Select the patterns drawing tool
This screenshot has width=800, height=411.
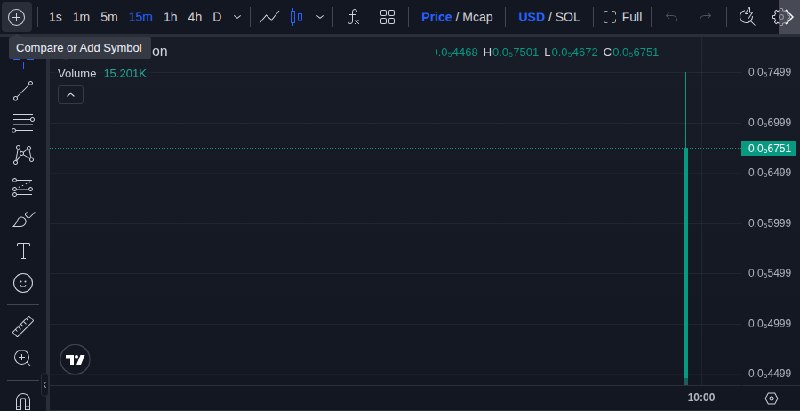coord(23,155)
